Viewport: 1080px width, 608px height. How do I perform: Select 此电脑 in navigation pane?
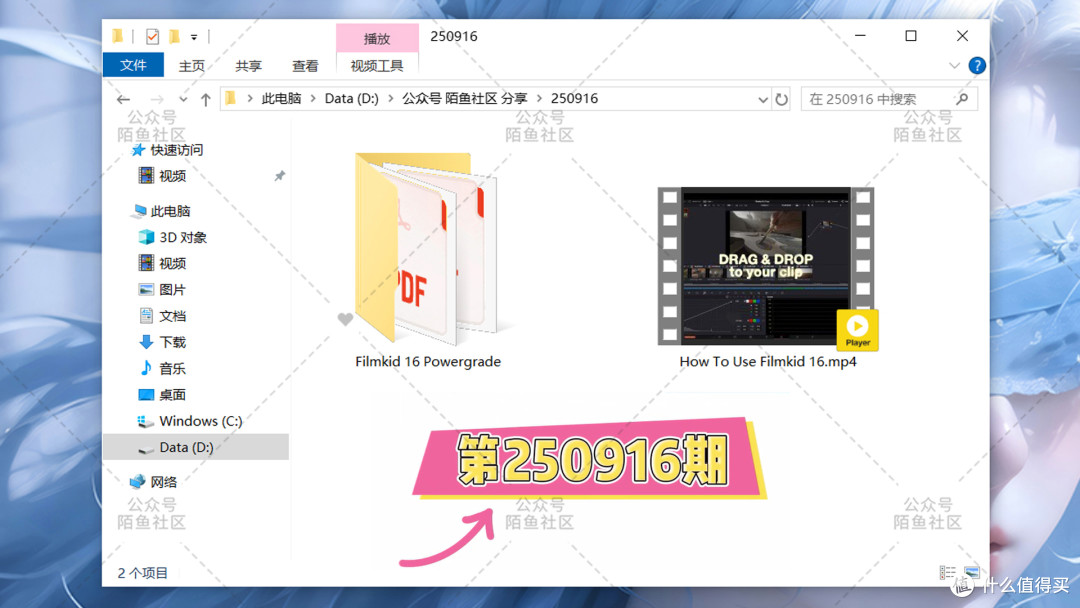170,211
